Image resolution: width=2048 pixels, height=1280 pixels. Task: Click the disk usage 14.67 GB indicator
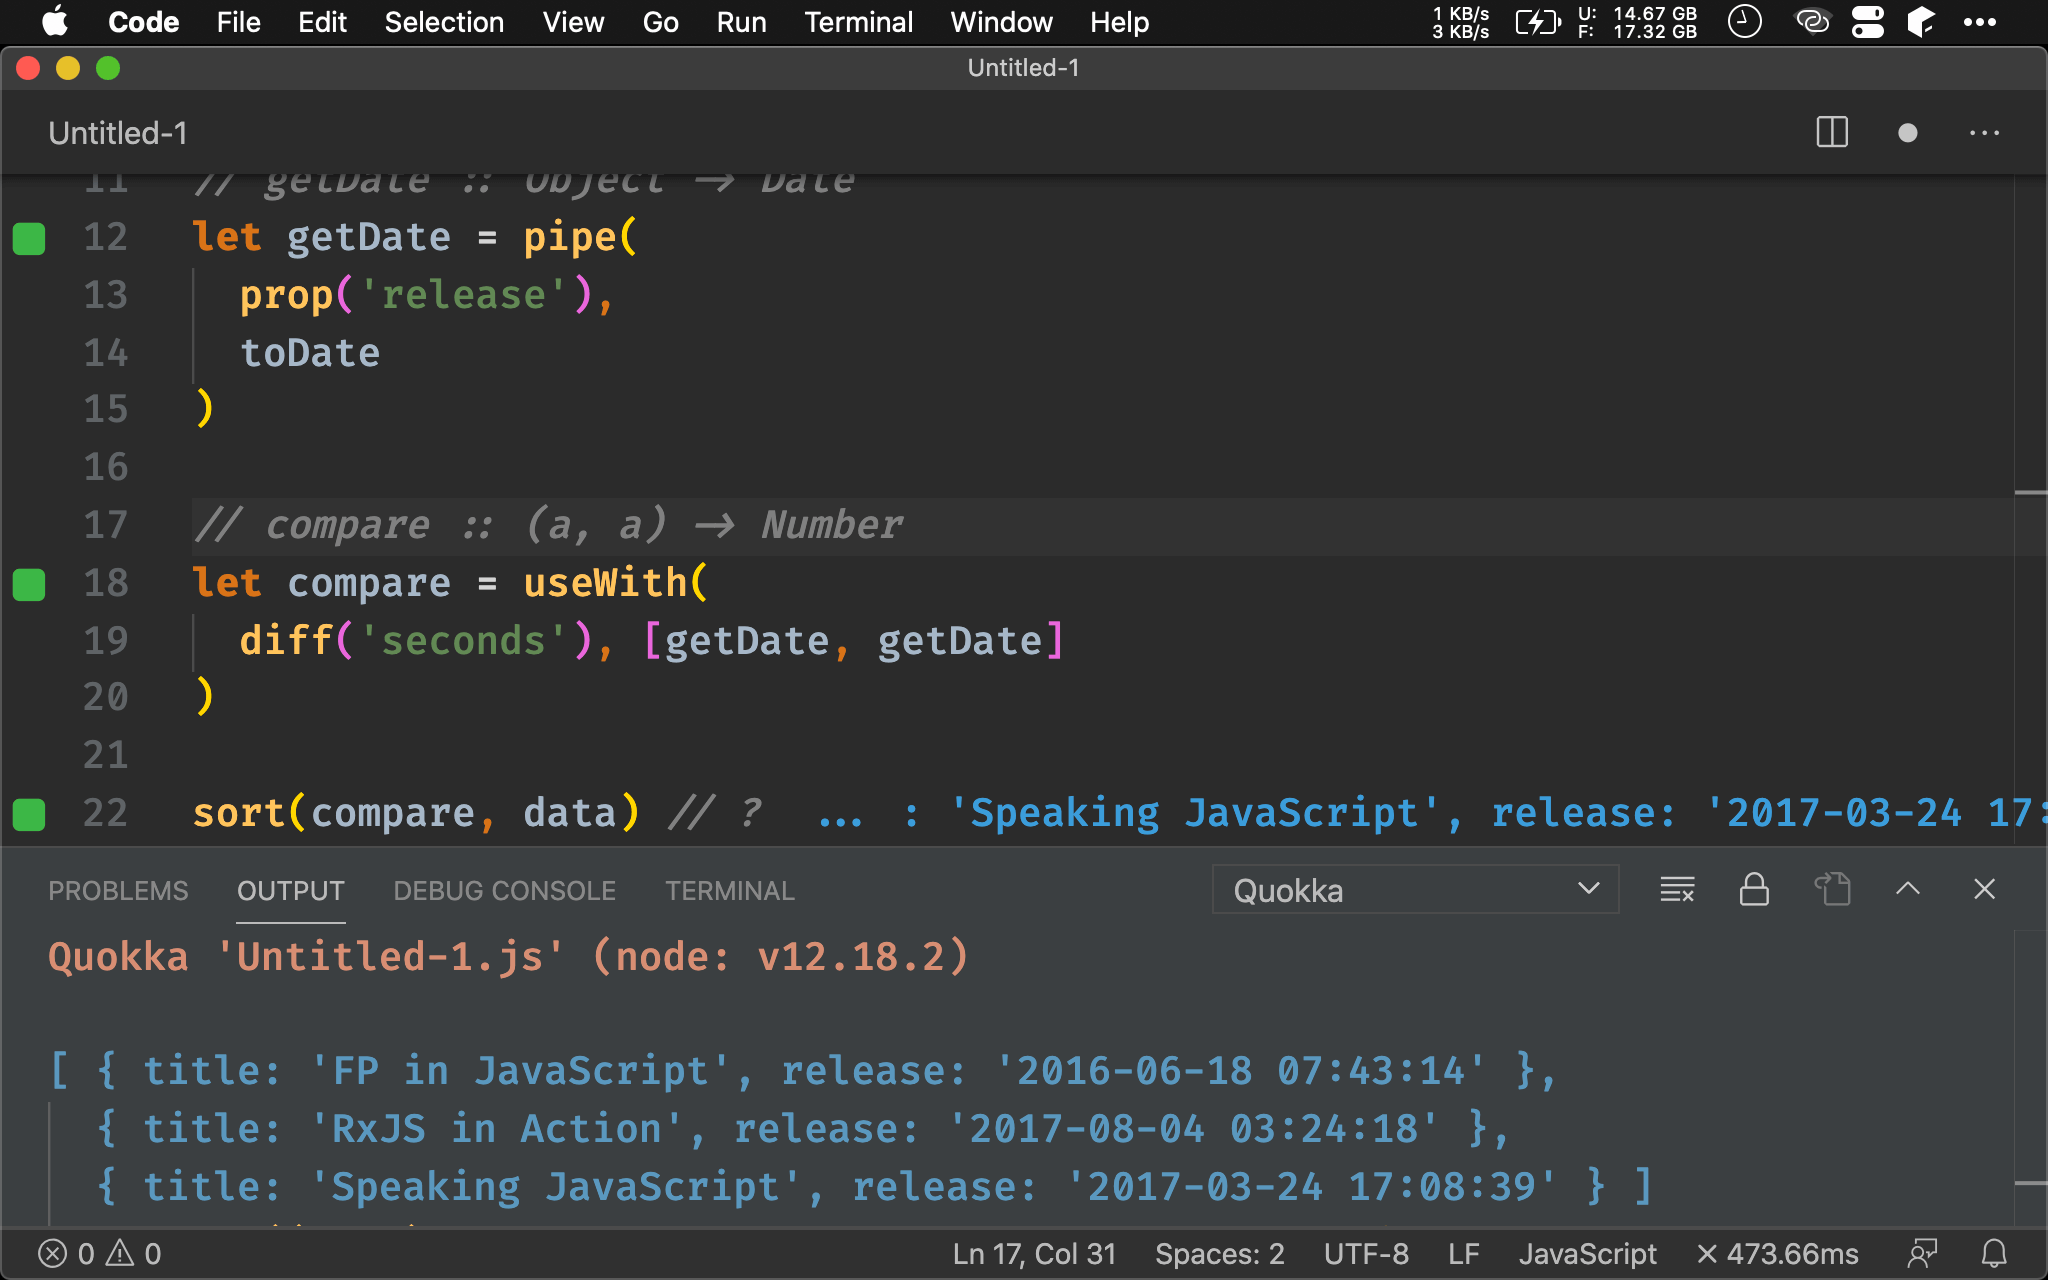click(x=1637, y=22)
